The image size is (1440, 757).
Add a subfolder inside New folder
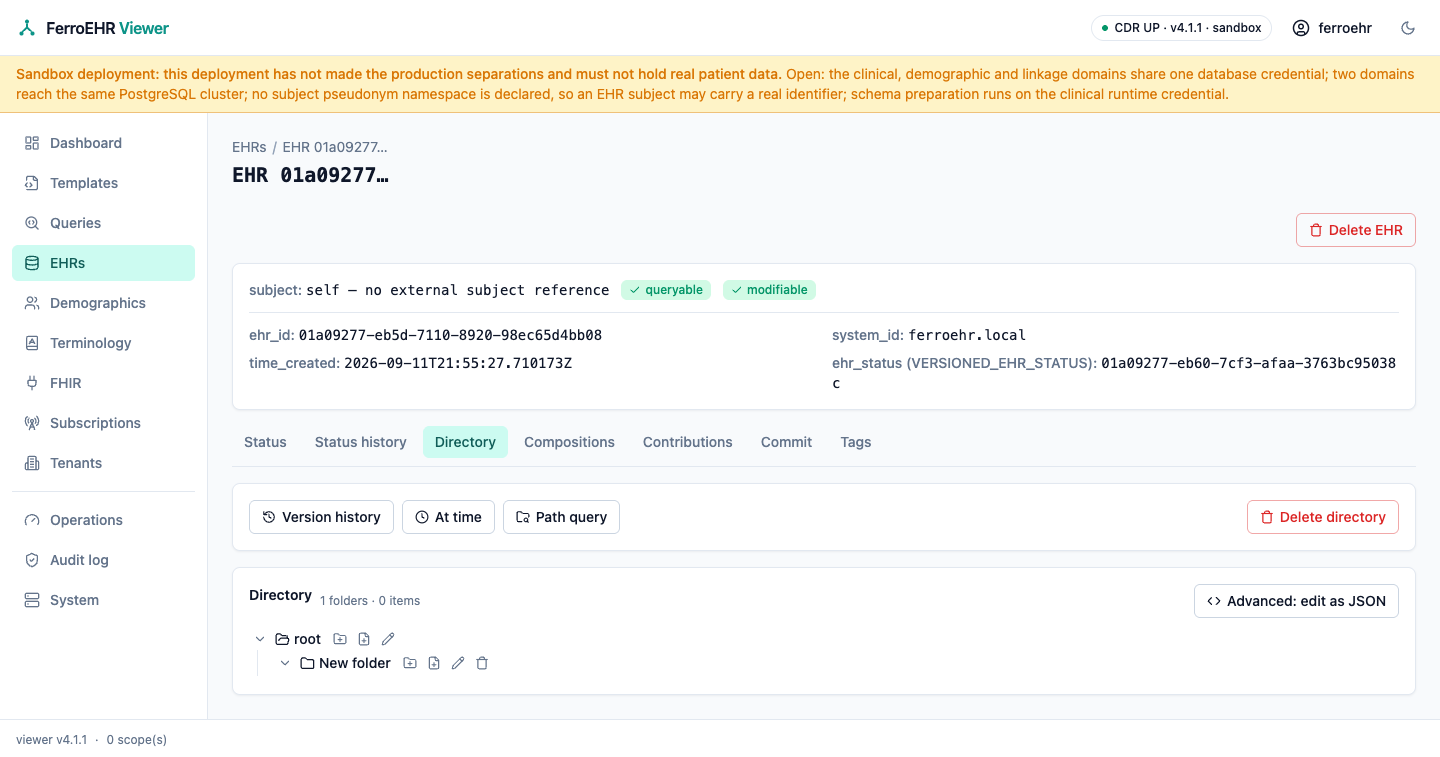pos(410,663)
